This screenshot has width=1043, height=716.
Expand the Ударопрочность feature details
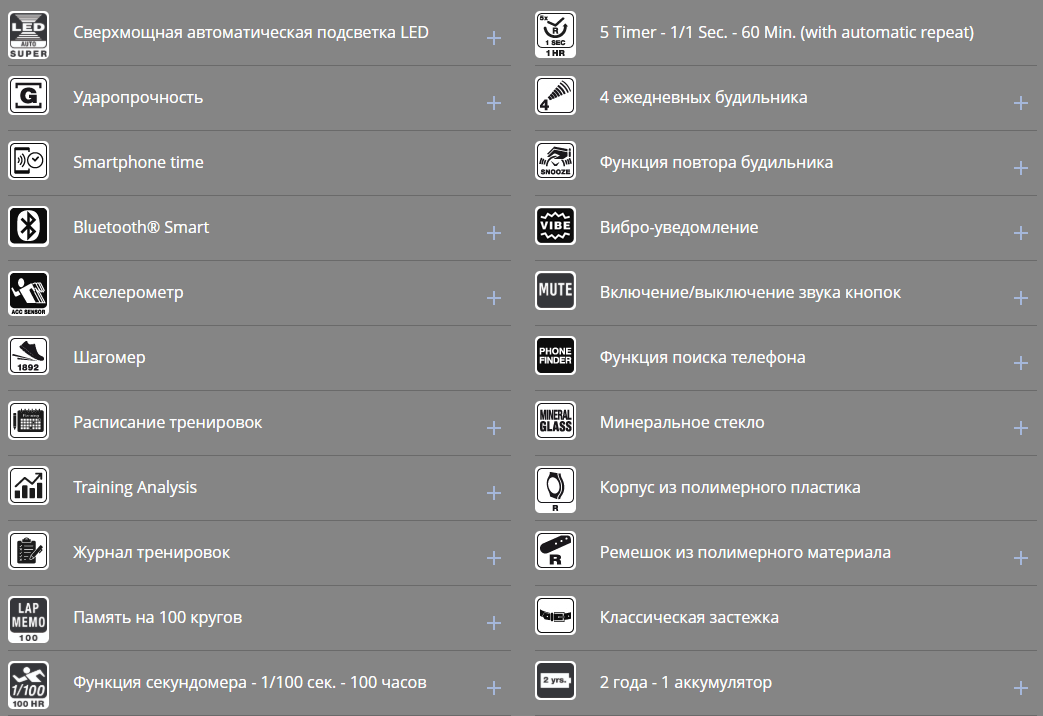tap(493, 103)
